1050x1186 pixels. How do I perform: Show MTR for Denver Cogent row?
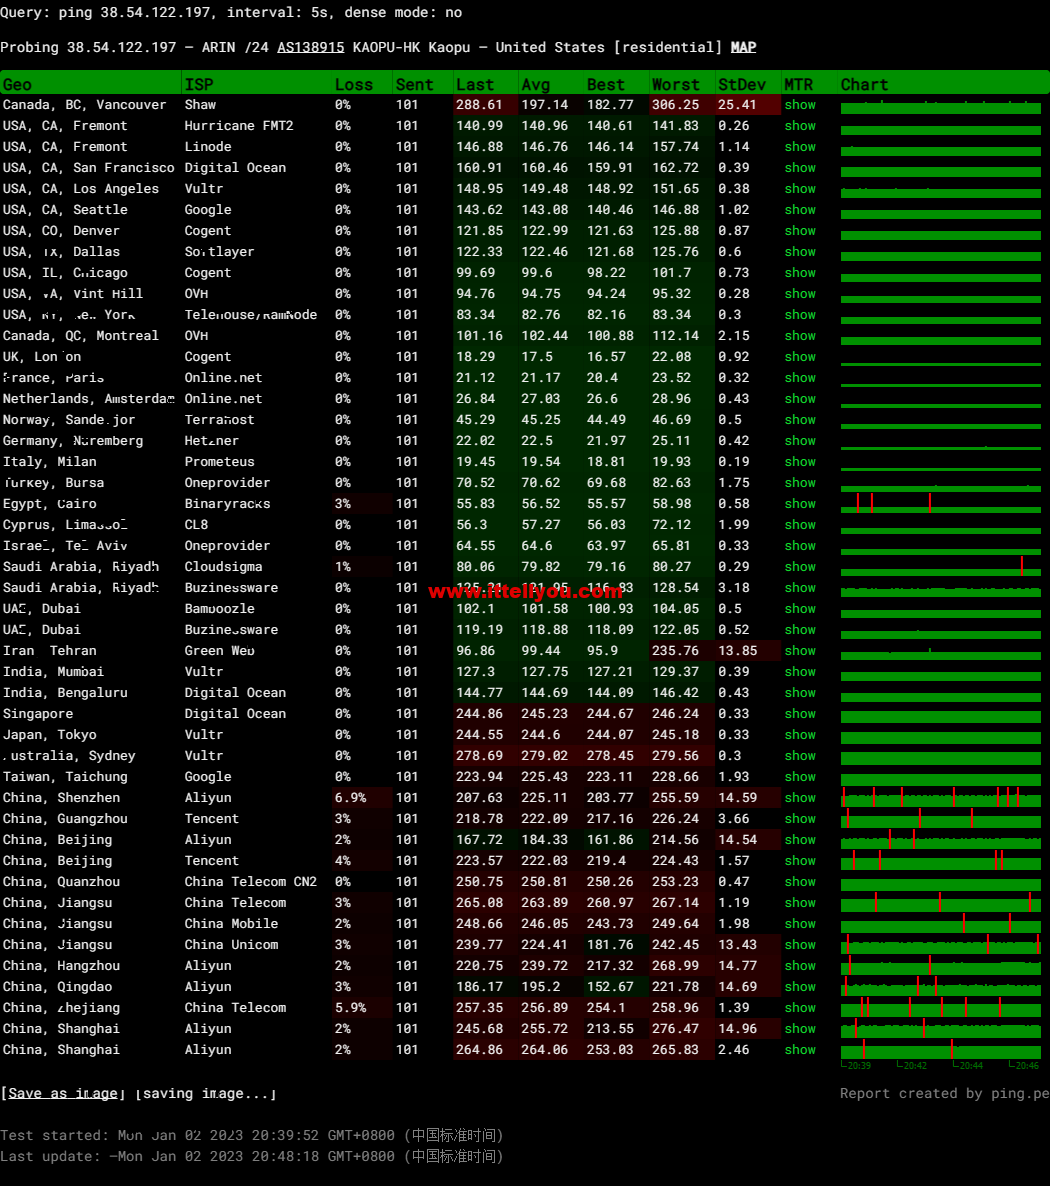coord(800,231)
